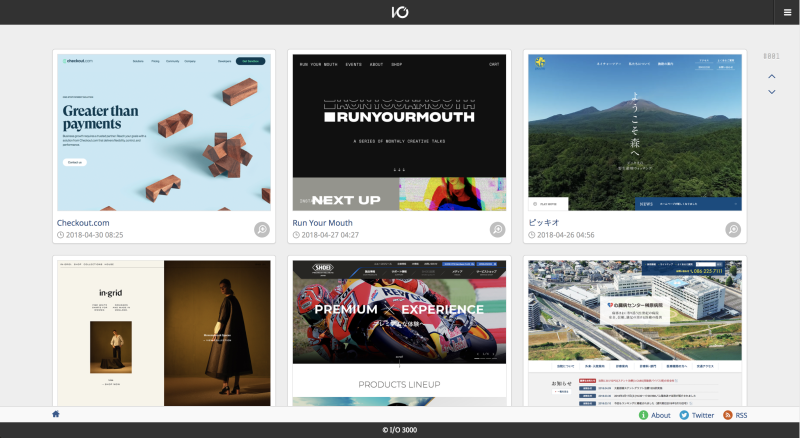800x438 pixels.
Task: Open the Run Your Mouth title link
Action: tap(322, 223)
